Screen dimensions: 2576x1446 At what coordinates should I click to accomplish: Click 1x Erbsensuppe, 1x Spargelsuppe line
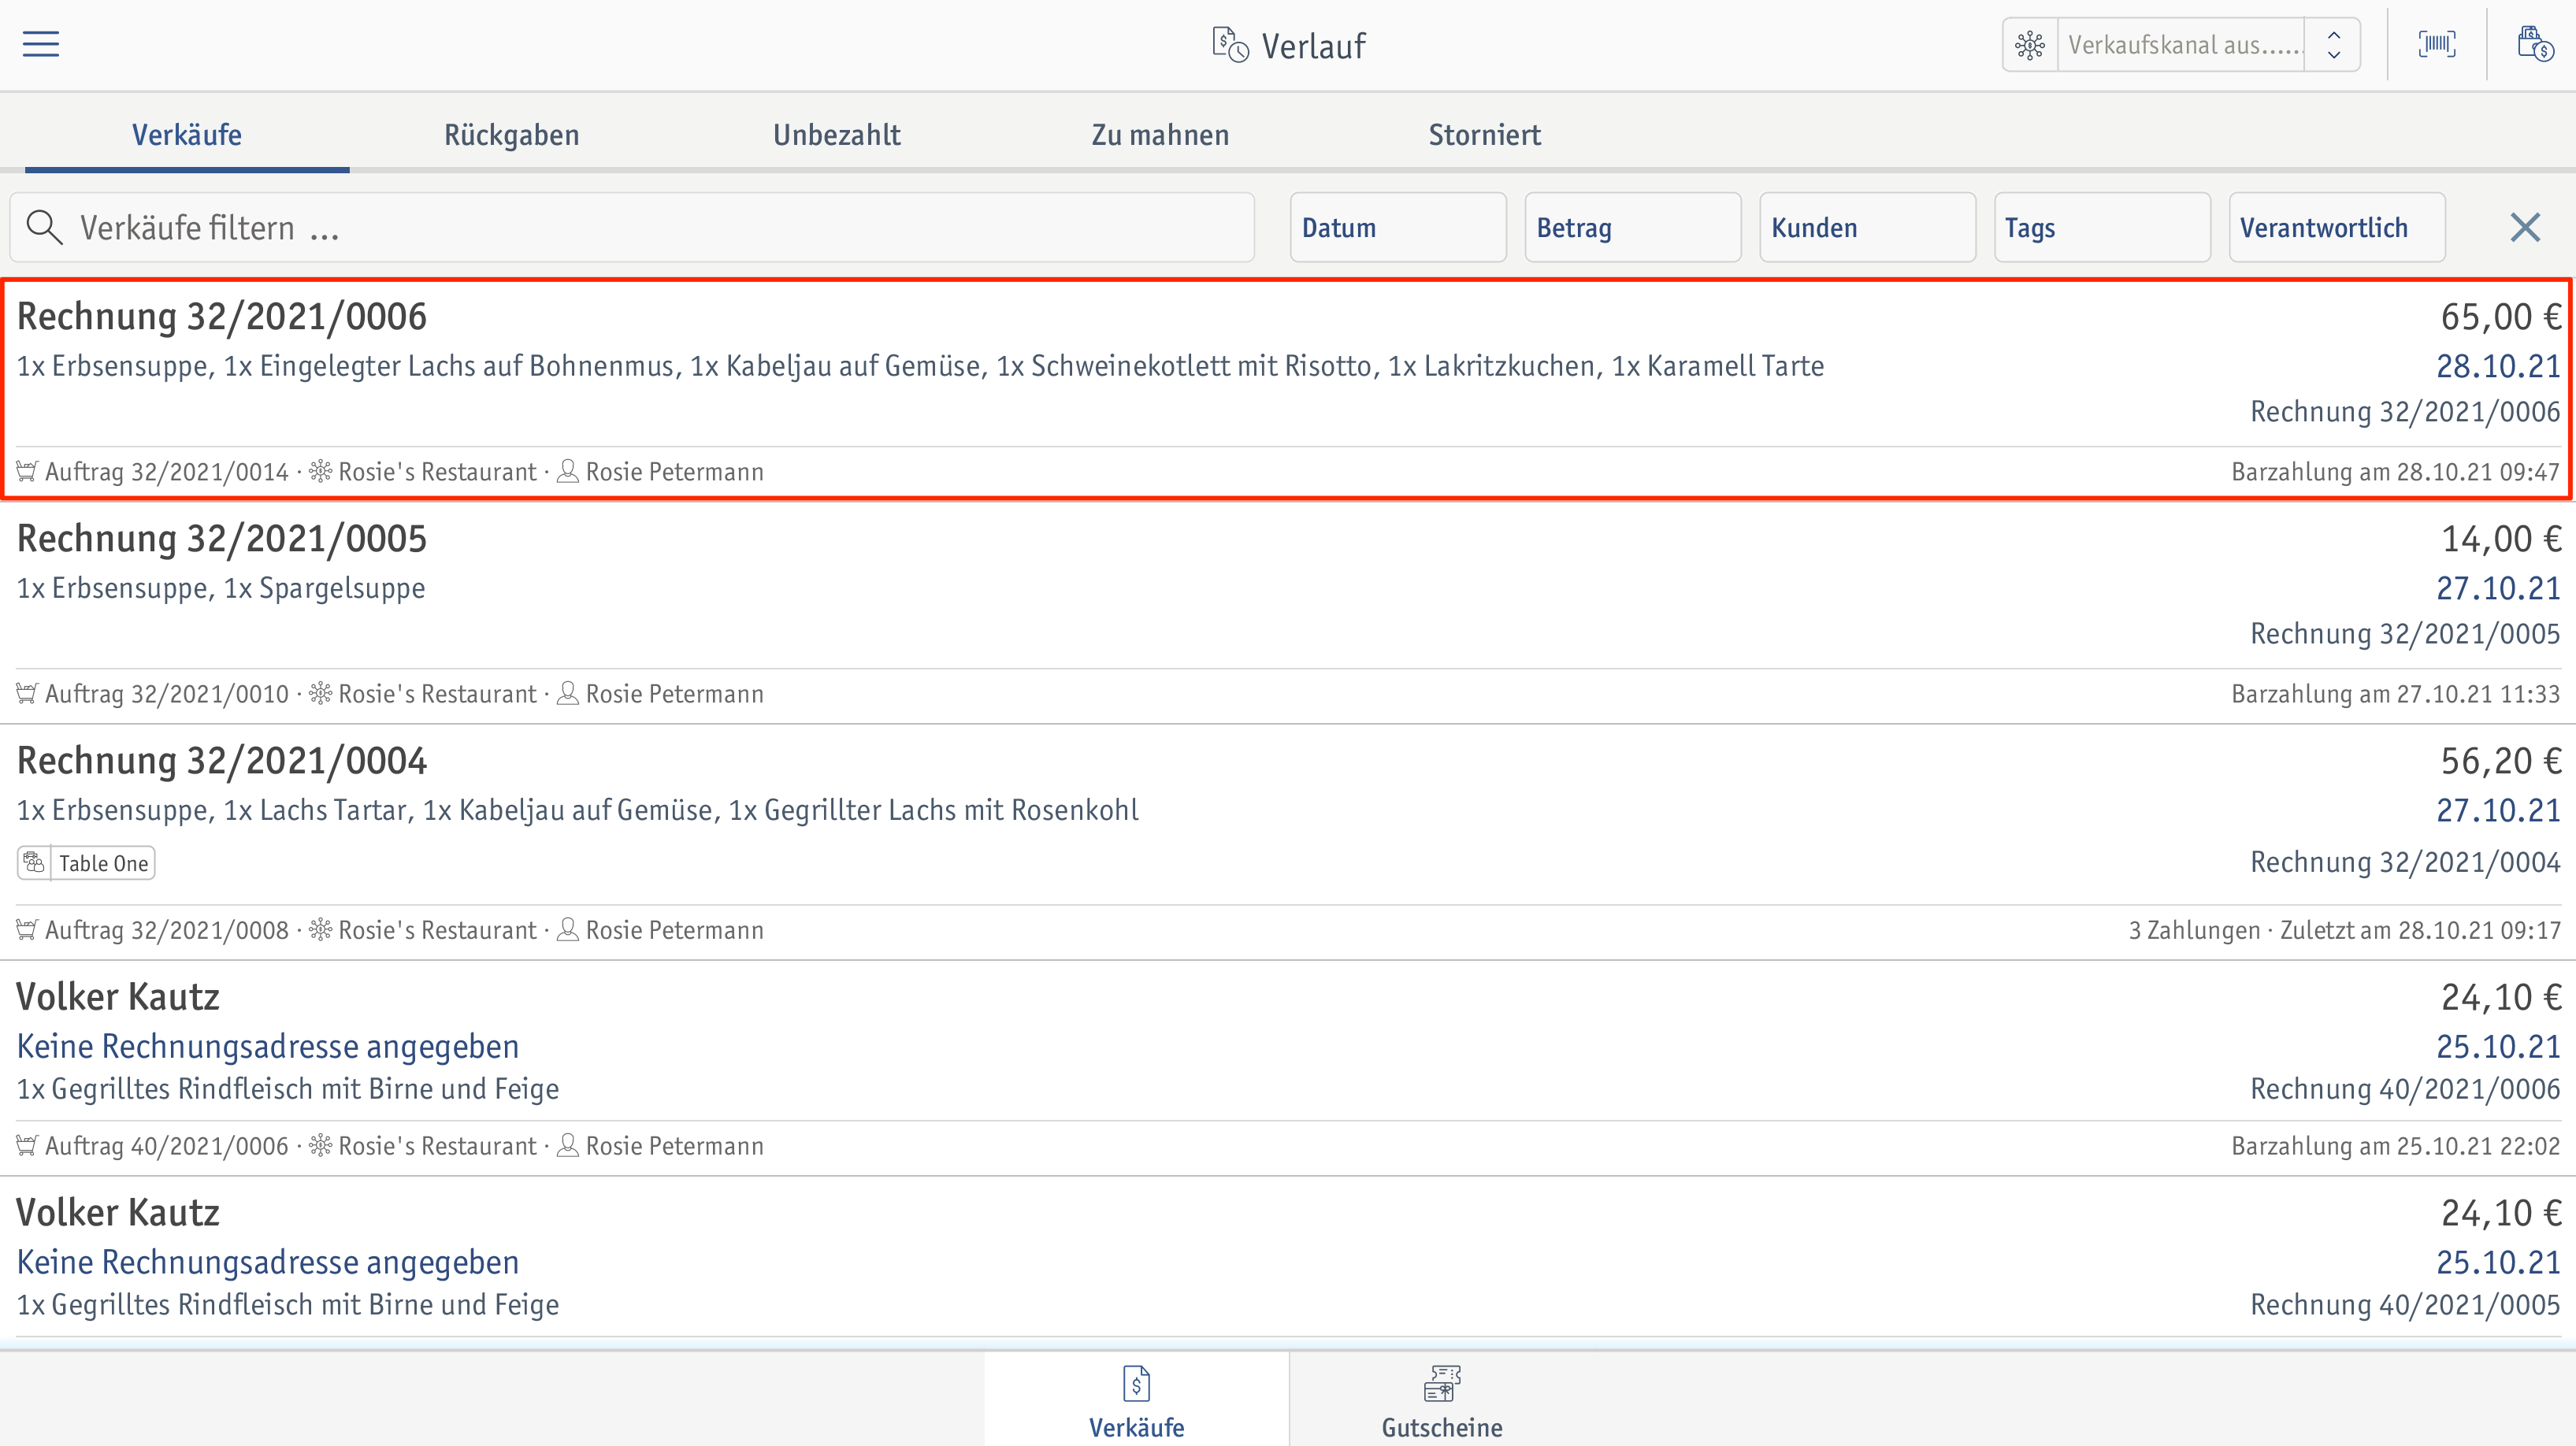click(221, 588)
